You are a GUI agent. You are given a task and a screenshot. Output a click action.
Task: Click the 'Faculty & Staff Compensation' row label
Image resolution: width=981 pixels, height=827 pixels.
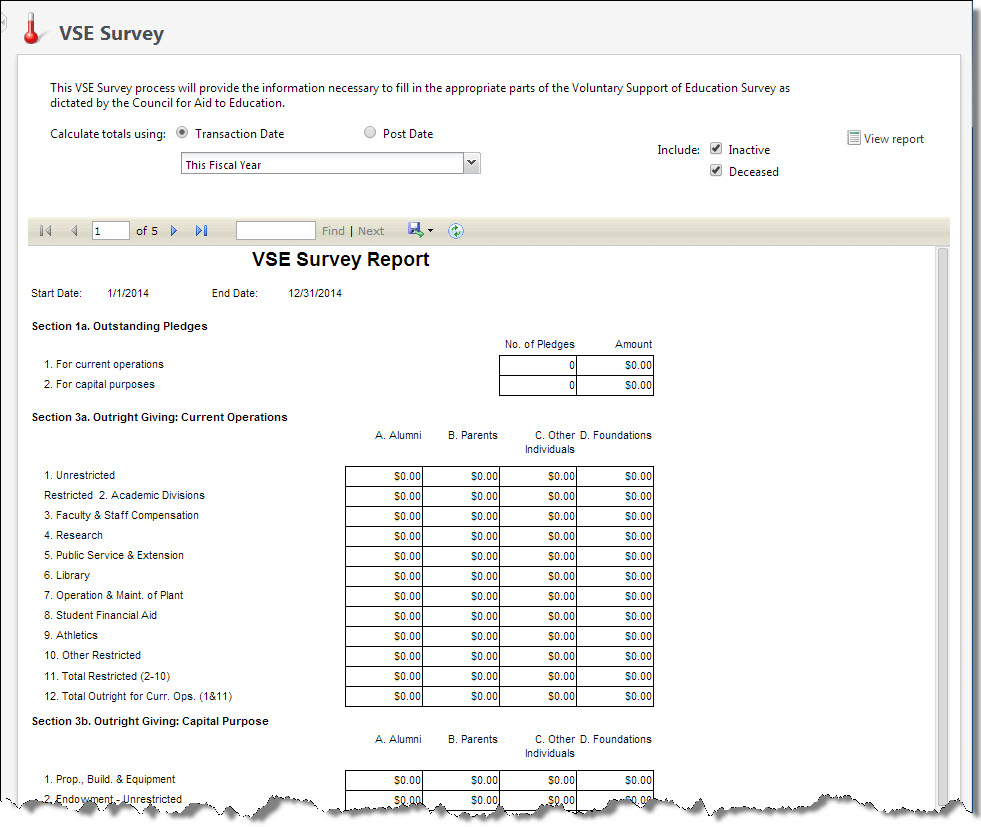121,515
